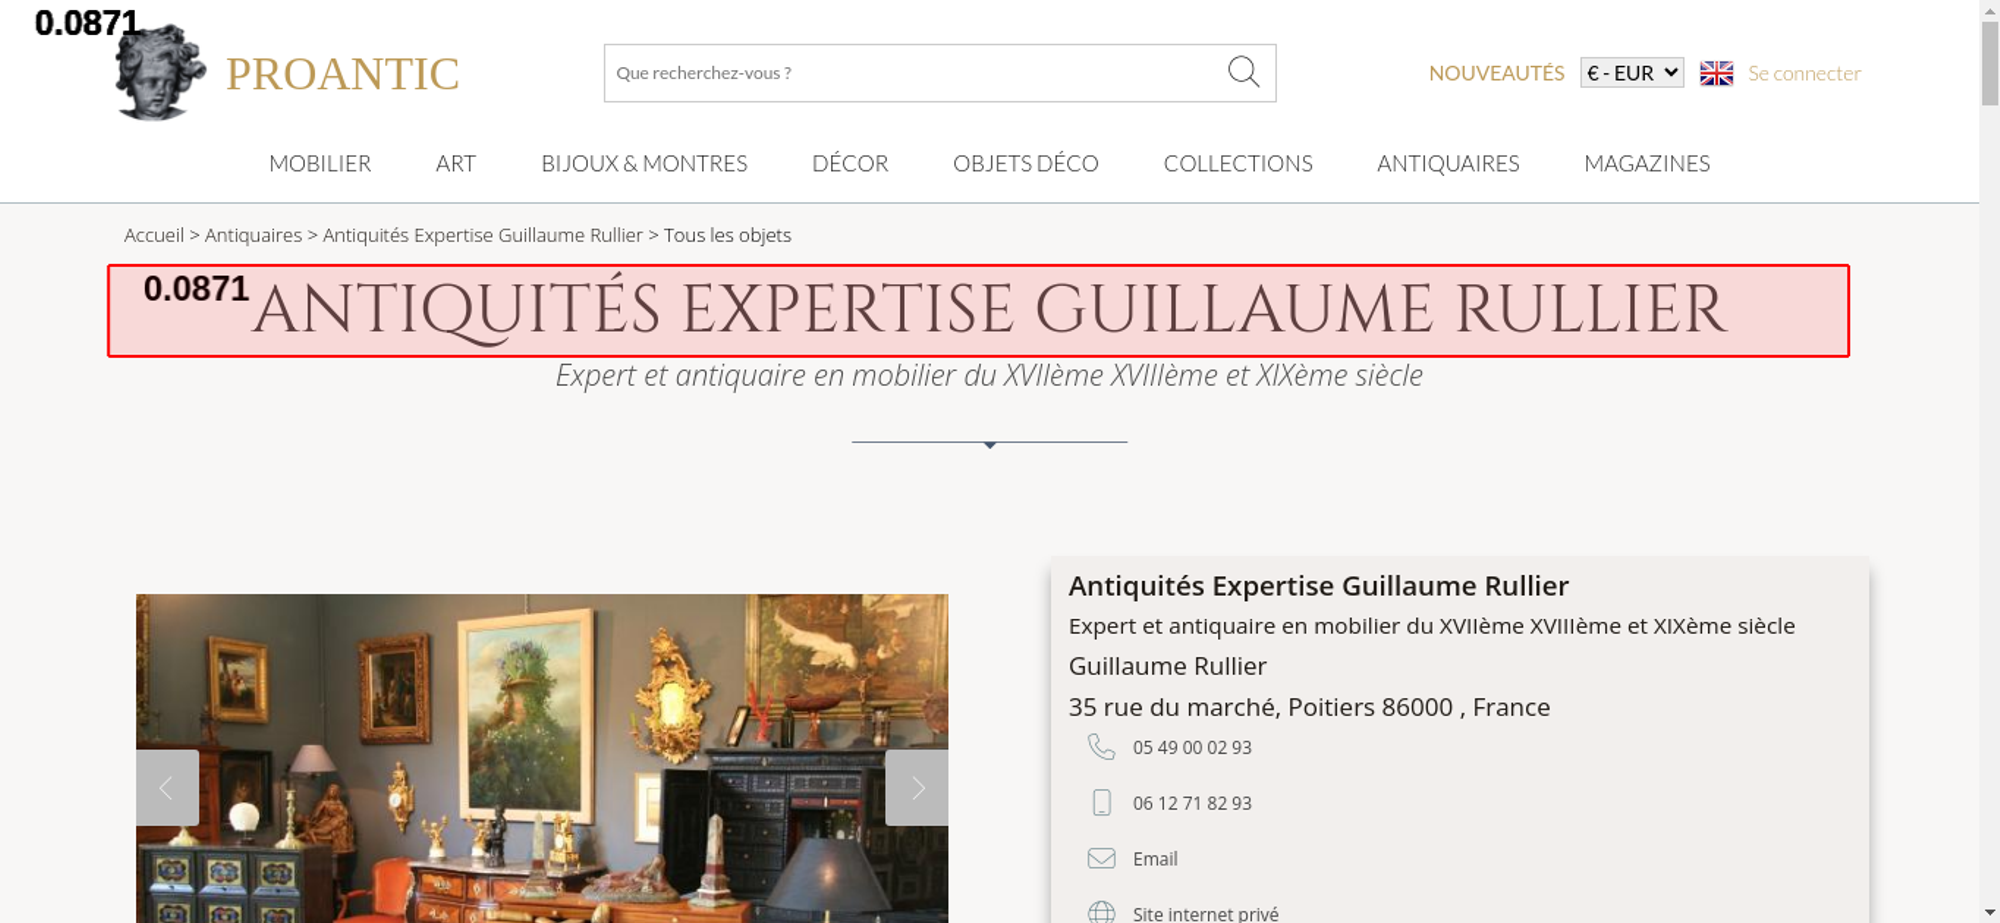Image resolution: width=2000 pixels, height=923 pixels.
Task: Click Antiquaires in the breadcrumb
Action: click(253, 235)
